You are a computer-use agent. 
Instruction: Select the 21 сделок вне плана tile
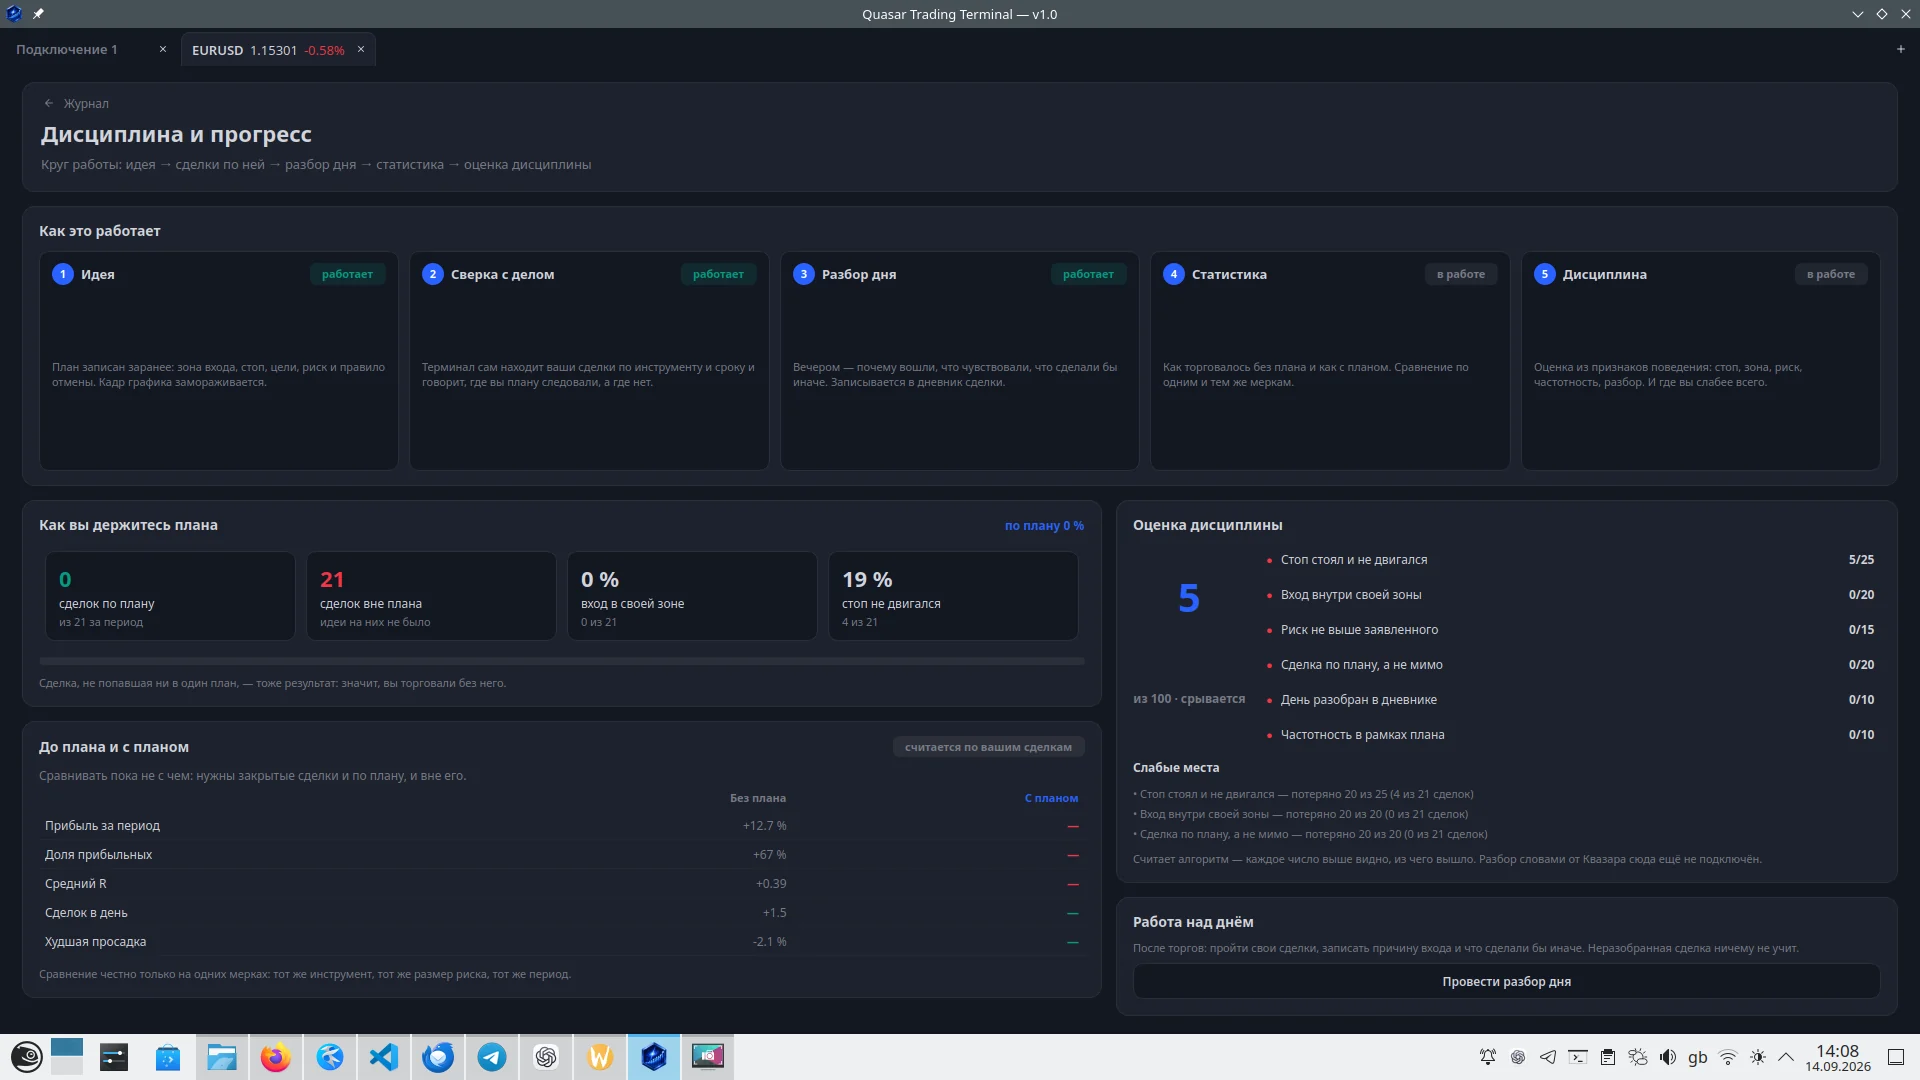point(431,596)
